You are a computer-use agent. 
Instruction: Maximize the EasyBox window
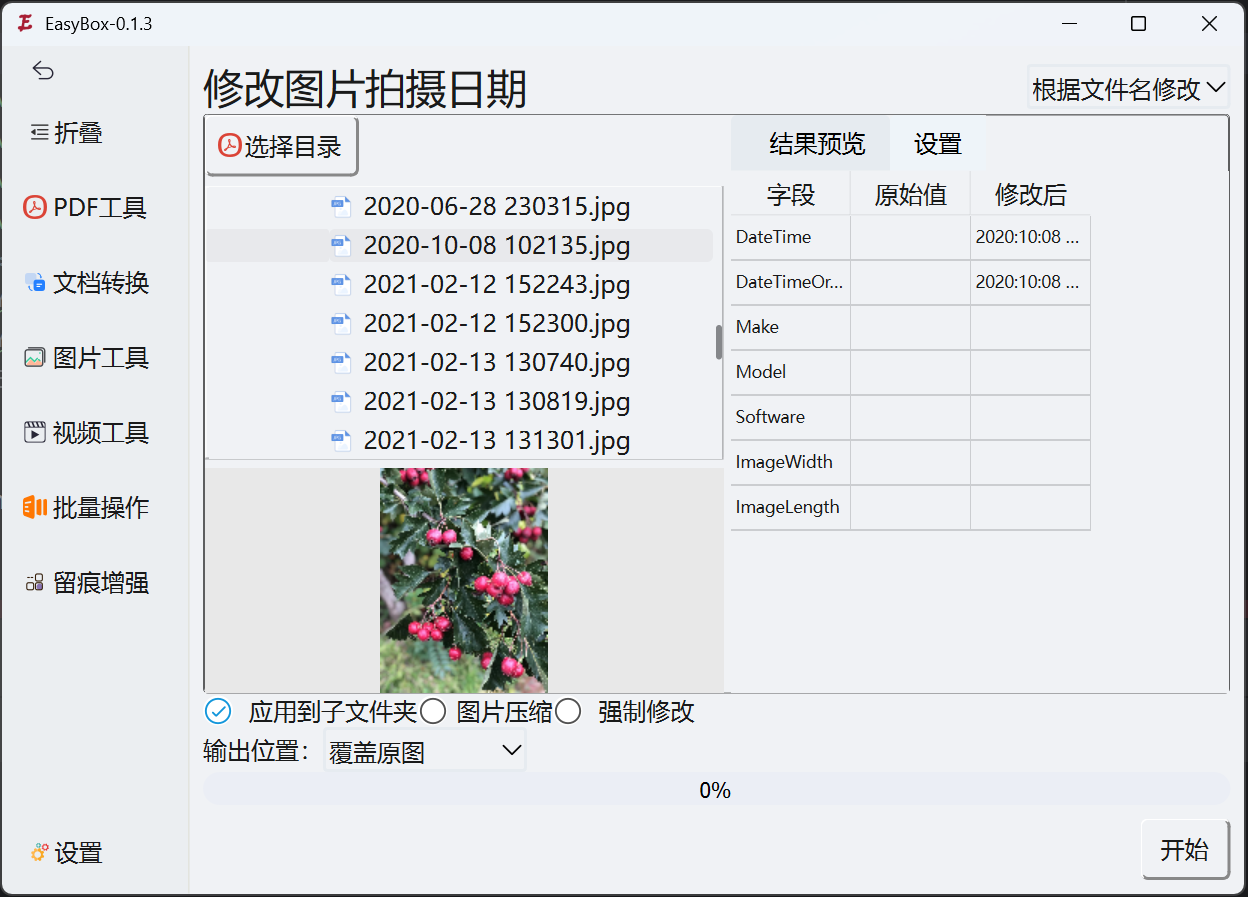click(1138, 24)
